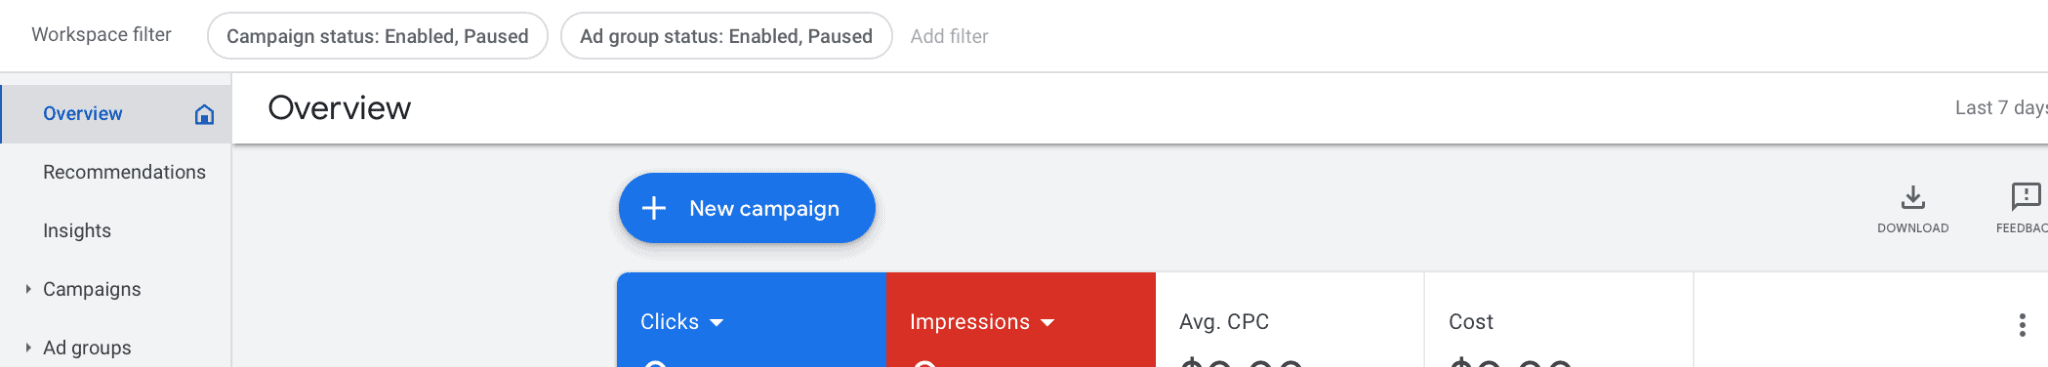Open the Clicks metric dropdown arrow

click(716, 323)
